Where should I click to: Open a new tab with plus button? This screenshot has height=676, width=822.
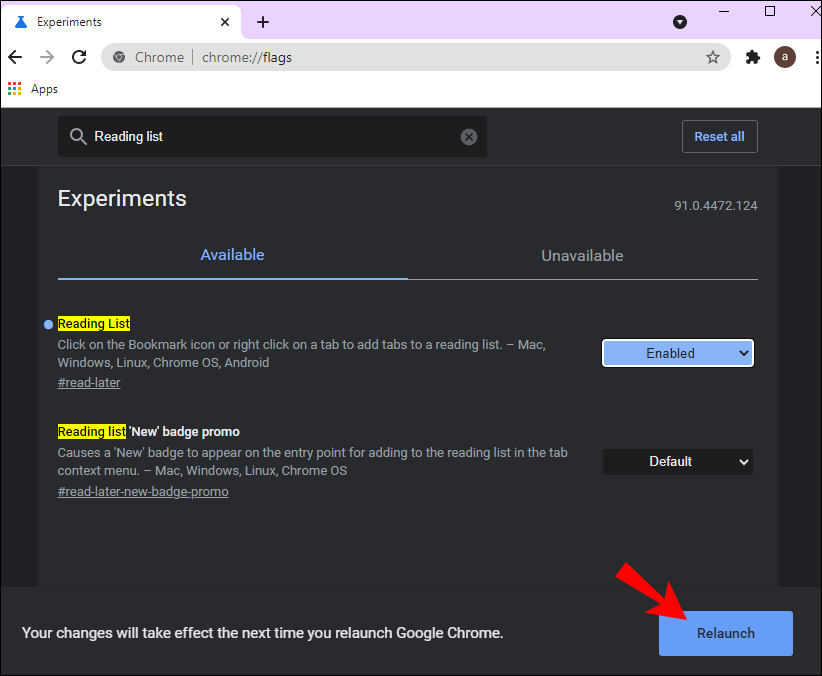263,22
